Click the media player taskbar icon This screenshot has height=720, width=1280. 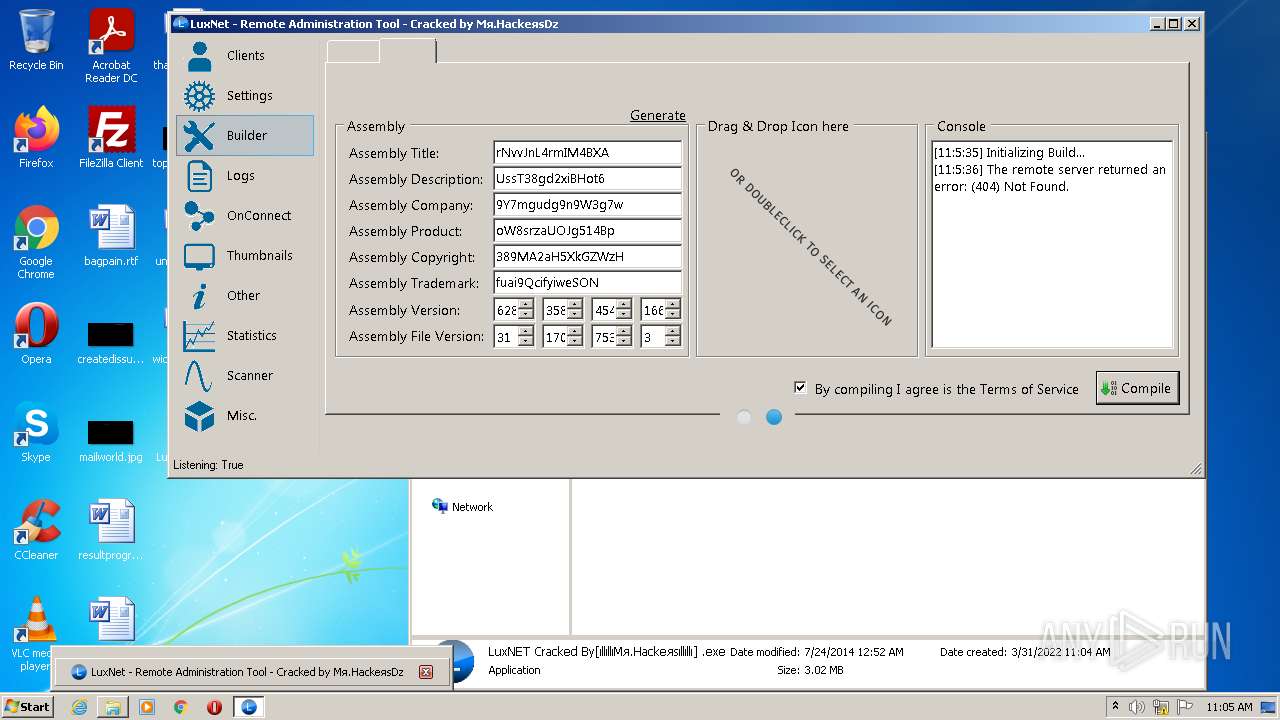point(147,707)
